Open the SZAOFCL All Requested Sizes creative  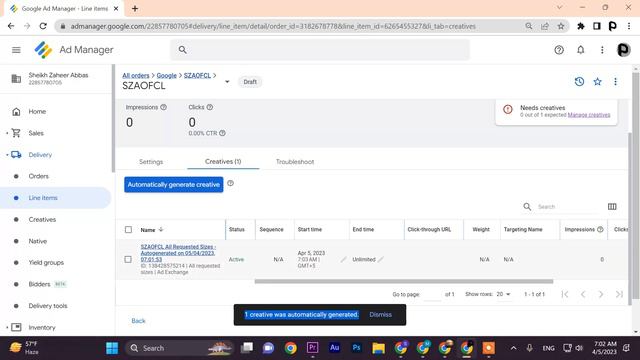[178, 253]
